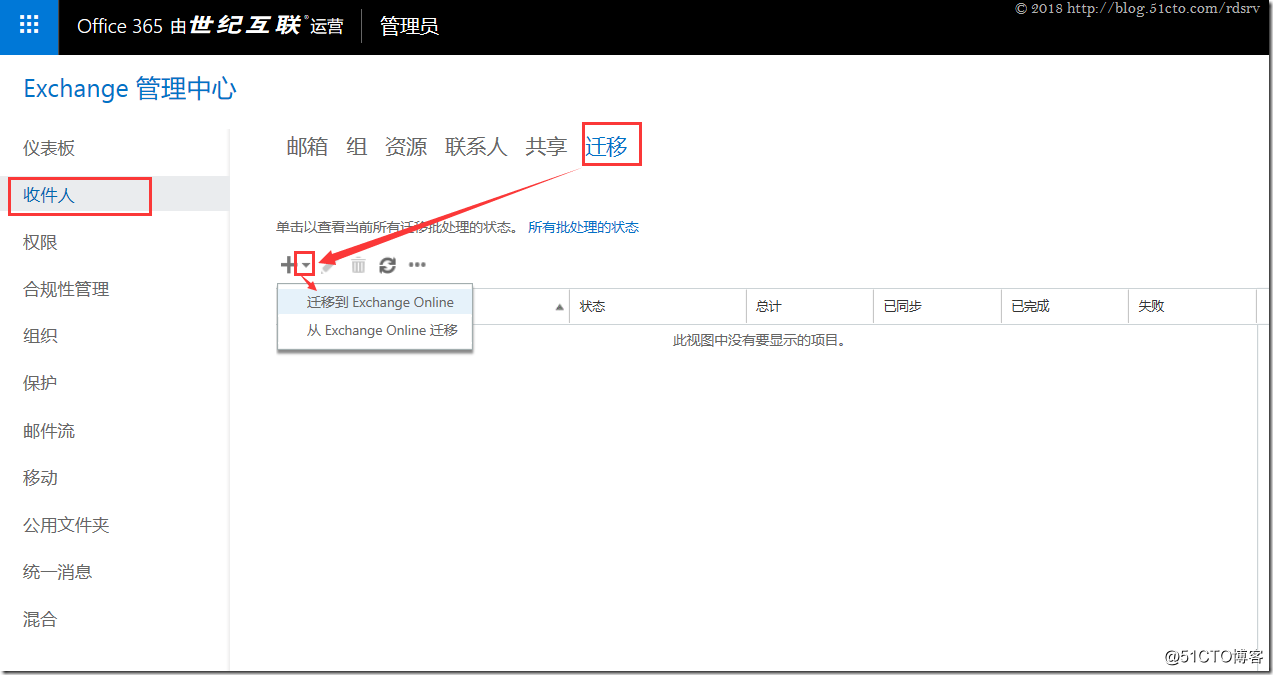The image size is (1273, 675).
Task: Click the refresh icon in toolbar
Action: coord(388,265)
